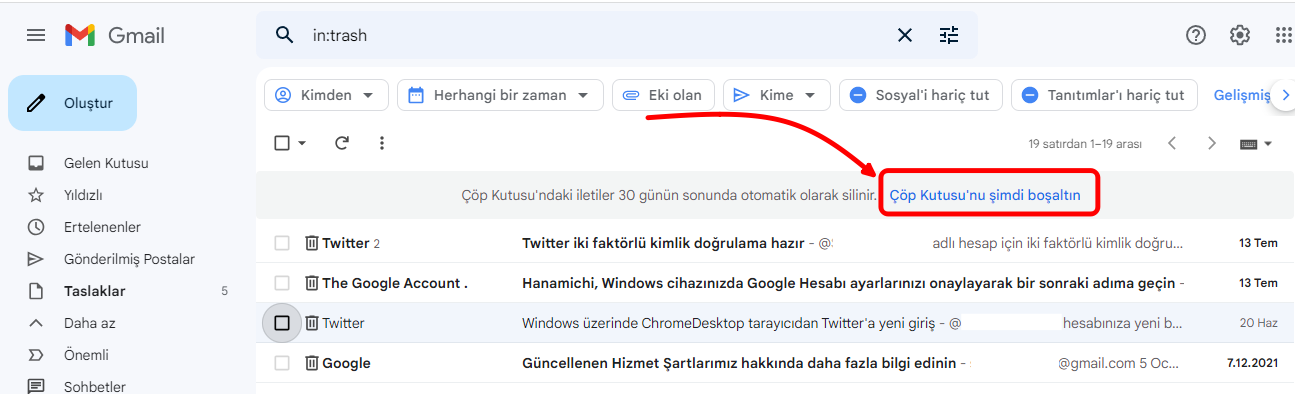
Task: Open select-all dropdown arrow
Action: [302, 143]
